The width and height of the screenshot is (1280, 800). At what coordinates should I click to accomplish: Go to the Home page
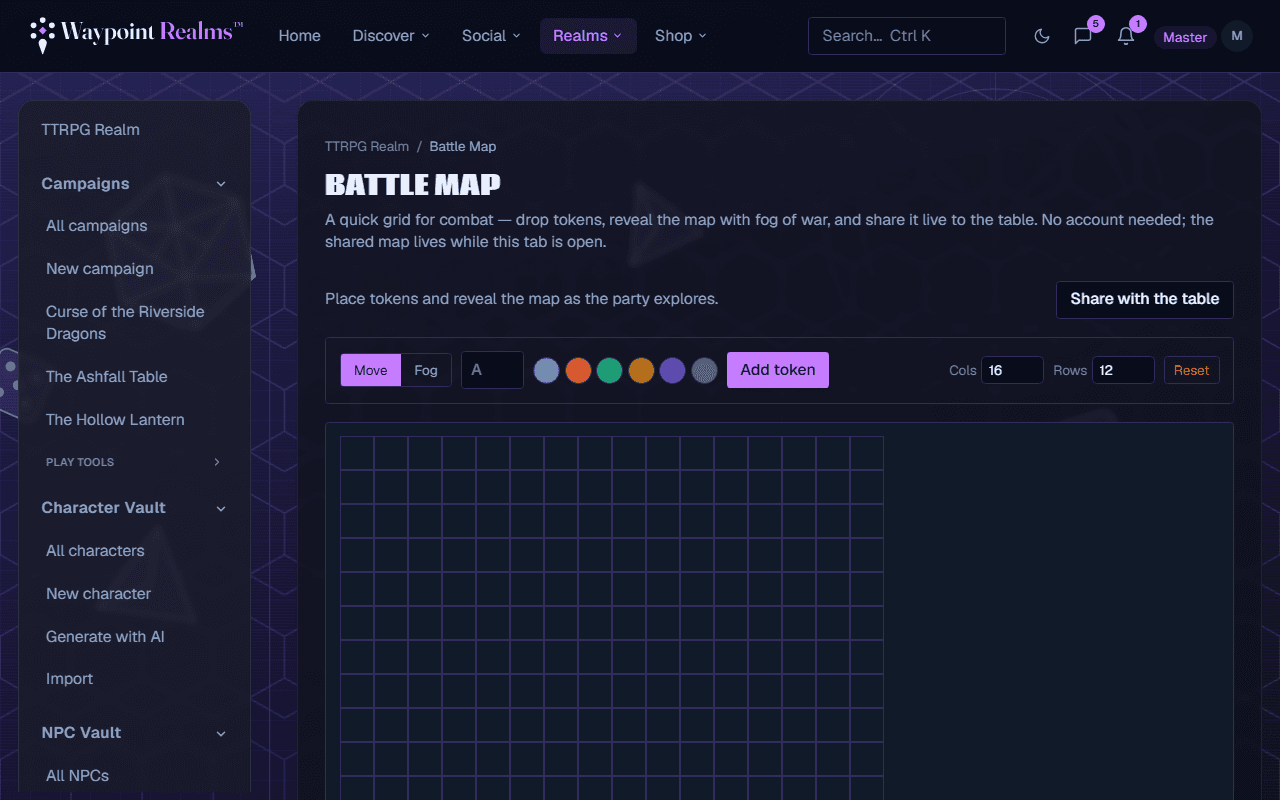(x=300, y=36)
